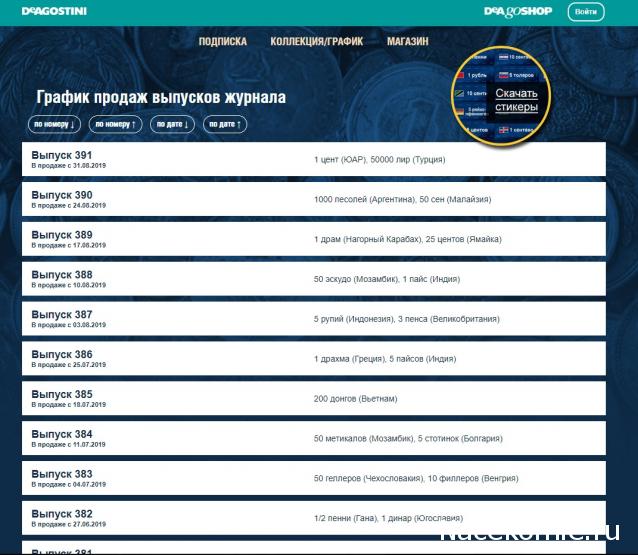The width and height of the screenshot is (638, 555).
Task: Click sale date 'В продаже с 18.07.2019'
Action: pos(69,405)
